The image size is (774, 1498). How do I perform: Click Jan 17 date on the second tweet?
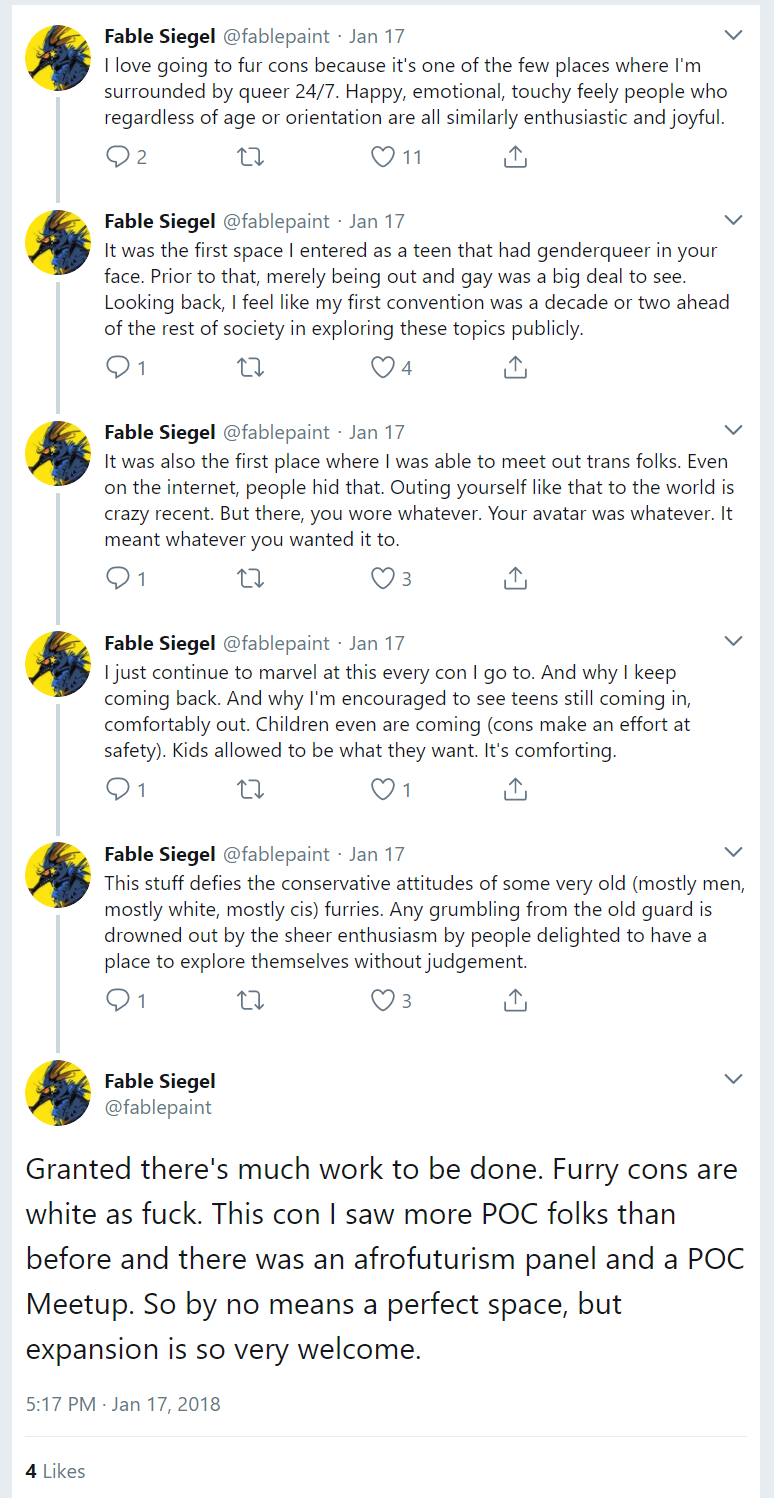[x=377, y=221]
